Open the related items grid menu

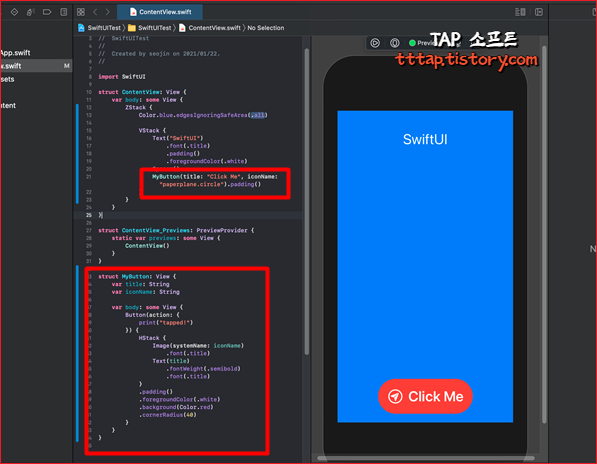tap(81, 12)
